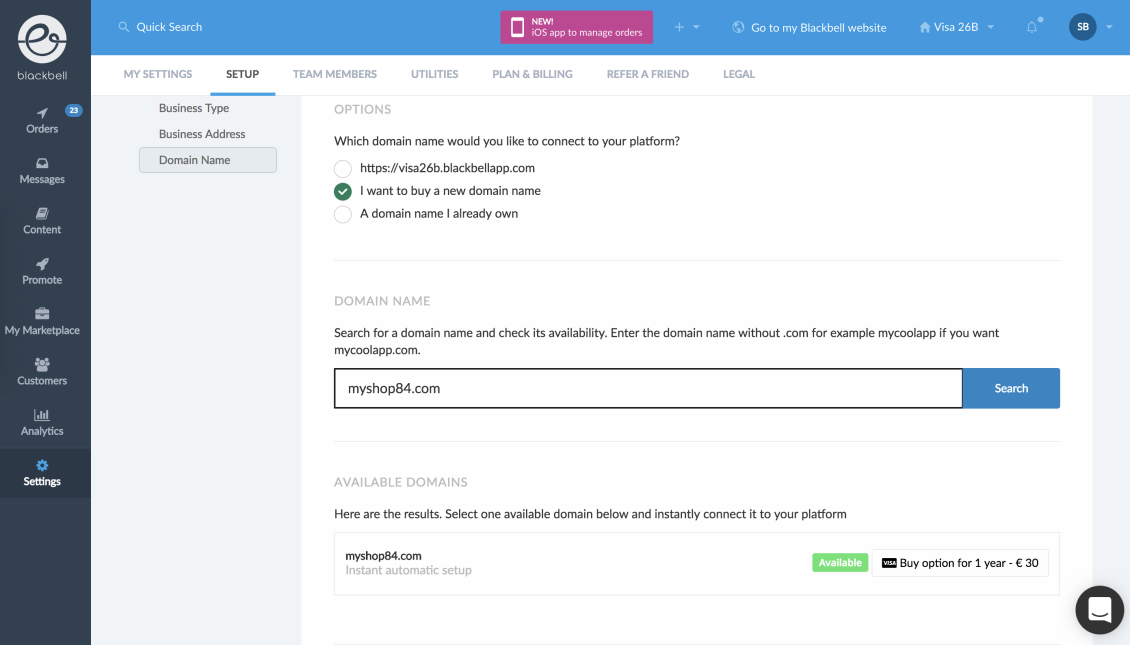This screenshot has width=1130, height=645.
Task: Open the Messages inbox icon
Action: (x=42, y=163)
